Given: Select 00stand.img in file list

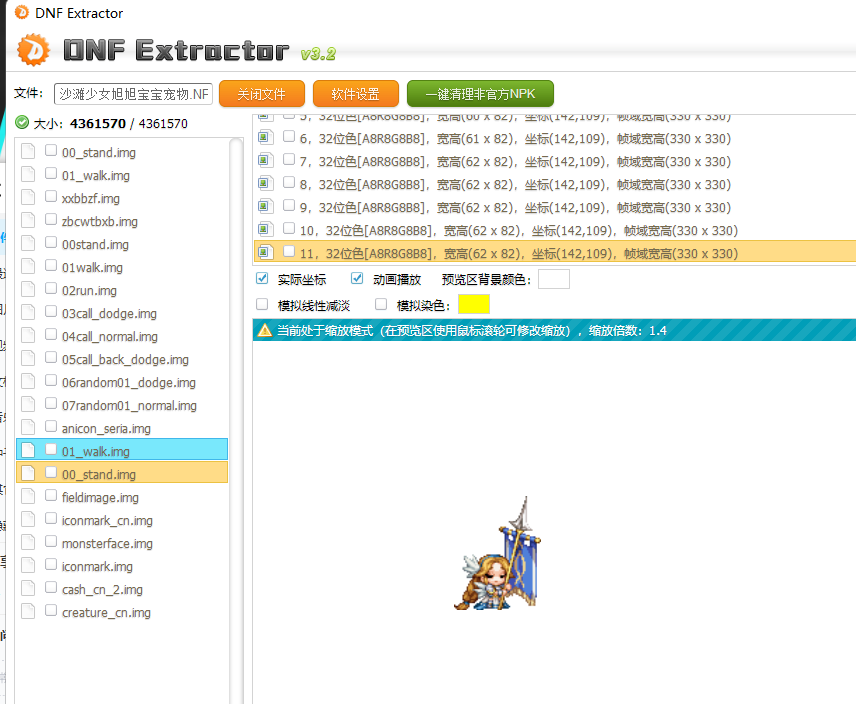Looking at the screenshot, I should (95, 244).
